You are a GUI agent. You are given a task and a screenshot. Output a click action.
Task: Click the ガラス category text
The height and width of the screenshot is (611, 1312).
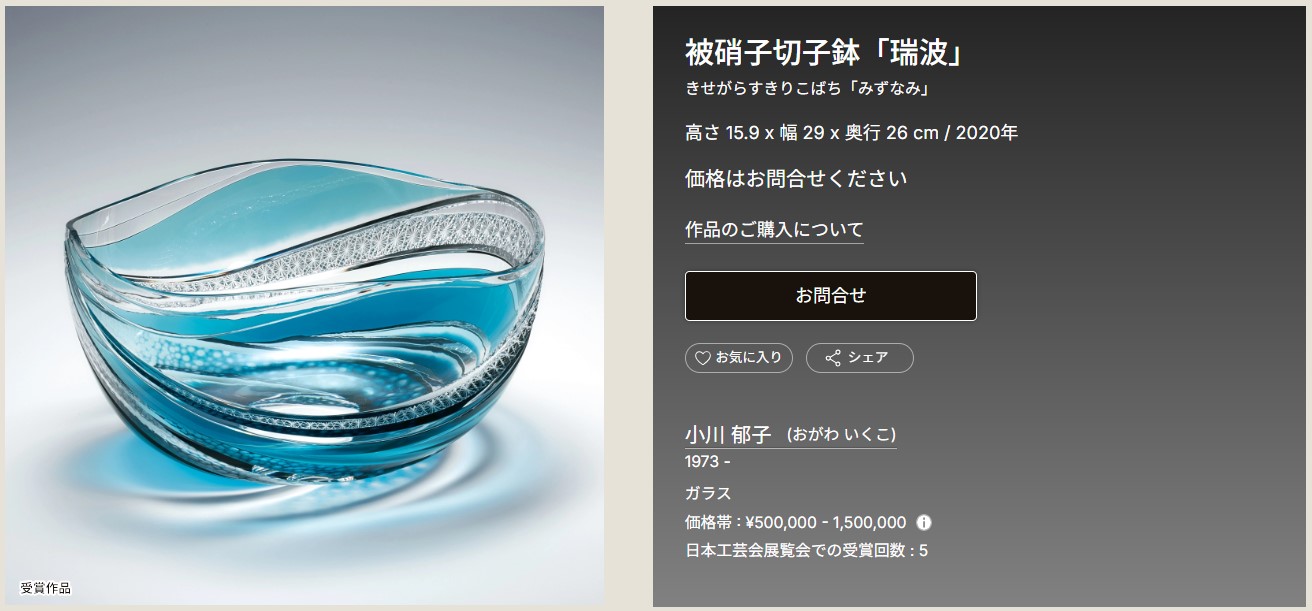(x=708, y=493)
